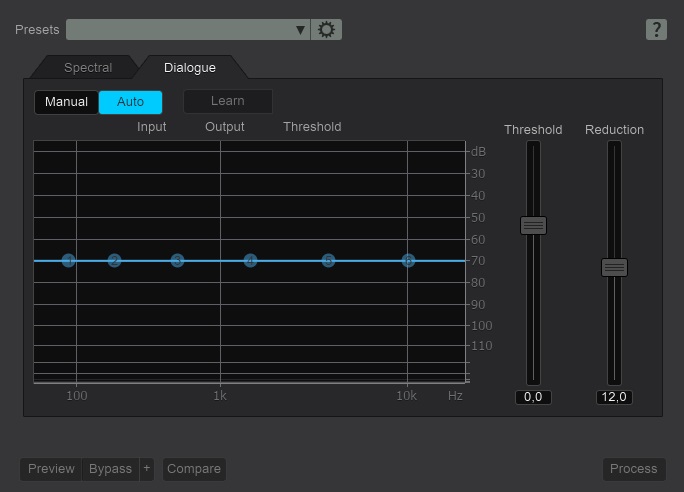Select the Dialogue tab
Viewport: 684px width, 492px height.
[x=190, y=68]
